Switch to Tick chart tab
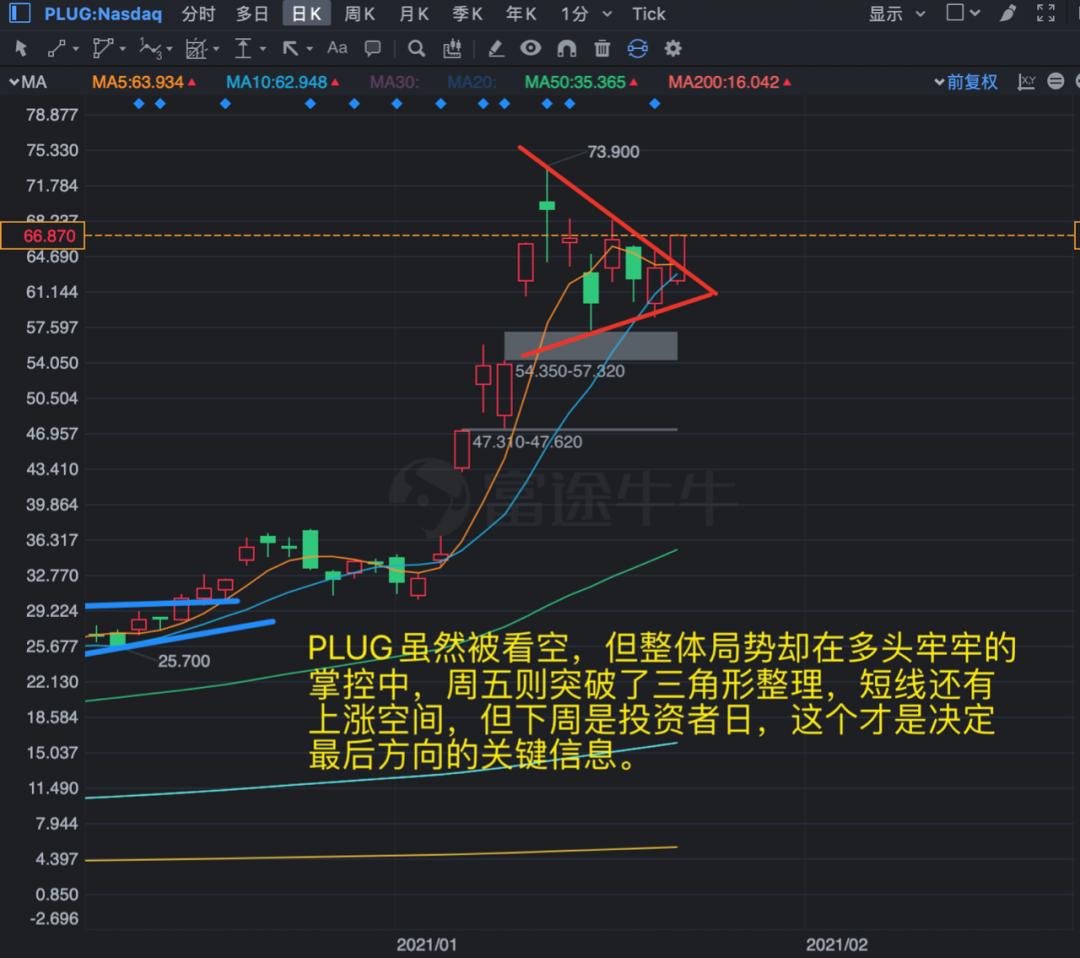 click(x=649, y=14)
